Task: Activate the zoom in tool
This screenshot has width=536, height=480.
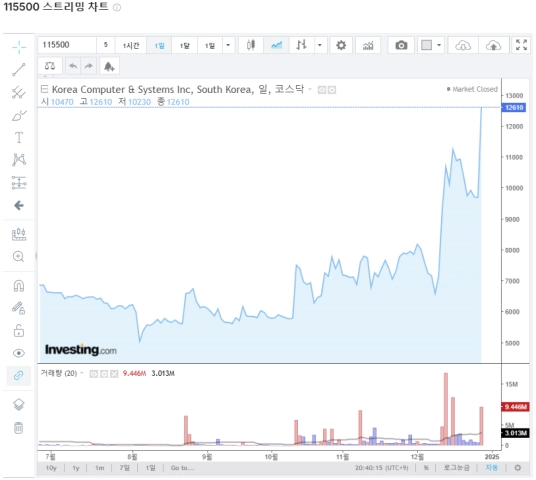Action: pyautogui.click(x=19, y=256)
